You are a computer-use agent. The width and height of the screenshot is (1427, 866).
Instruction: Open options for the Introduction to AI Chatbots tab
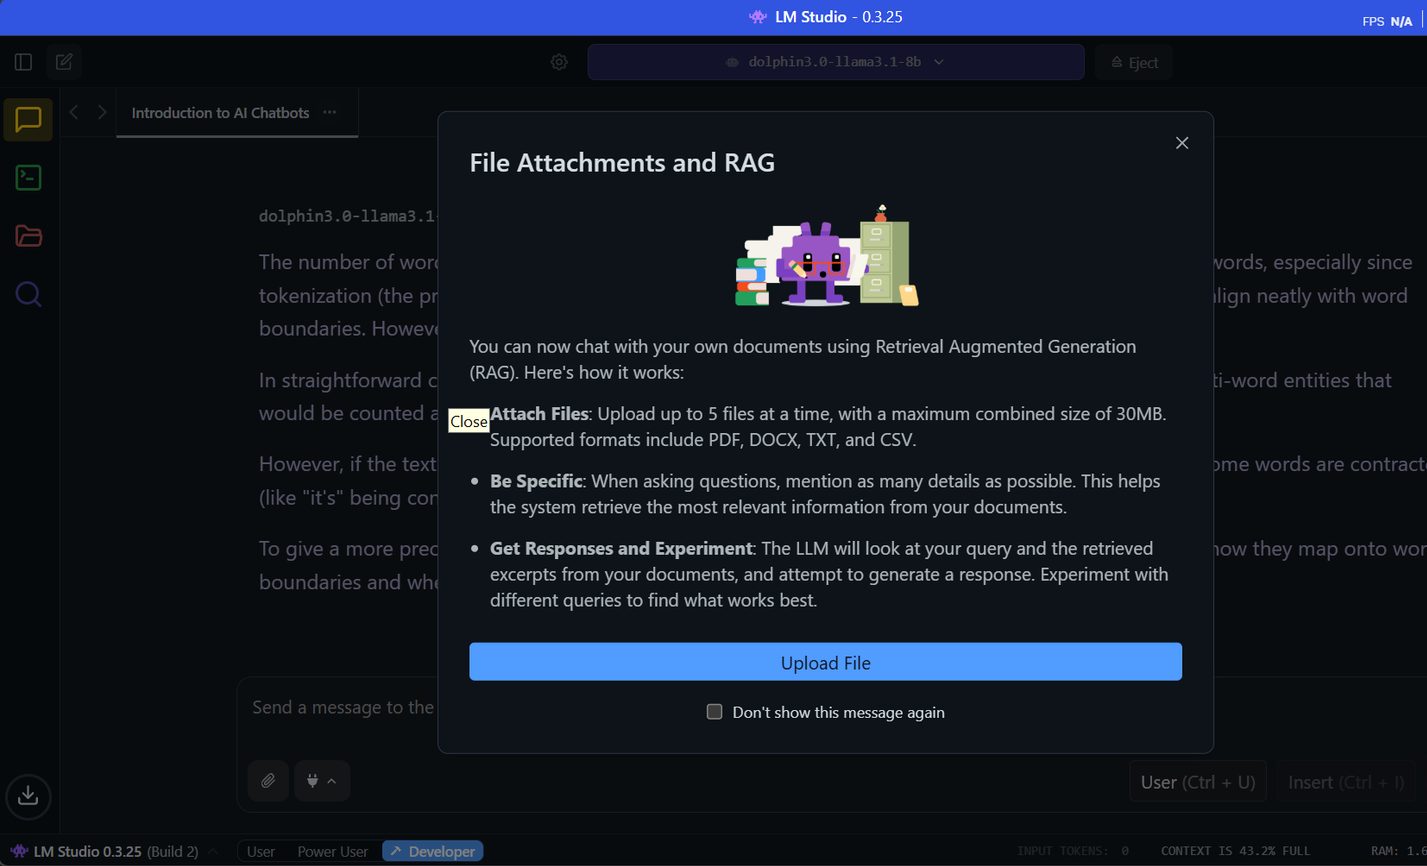click(x=329, y=112)
